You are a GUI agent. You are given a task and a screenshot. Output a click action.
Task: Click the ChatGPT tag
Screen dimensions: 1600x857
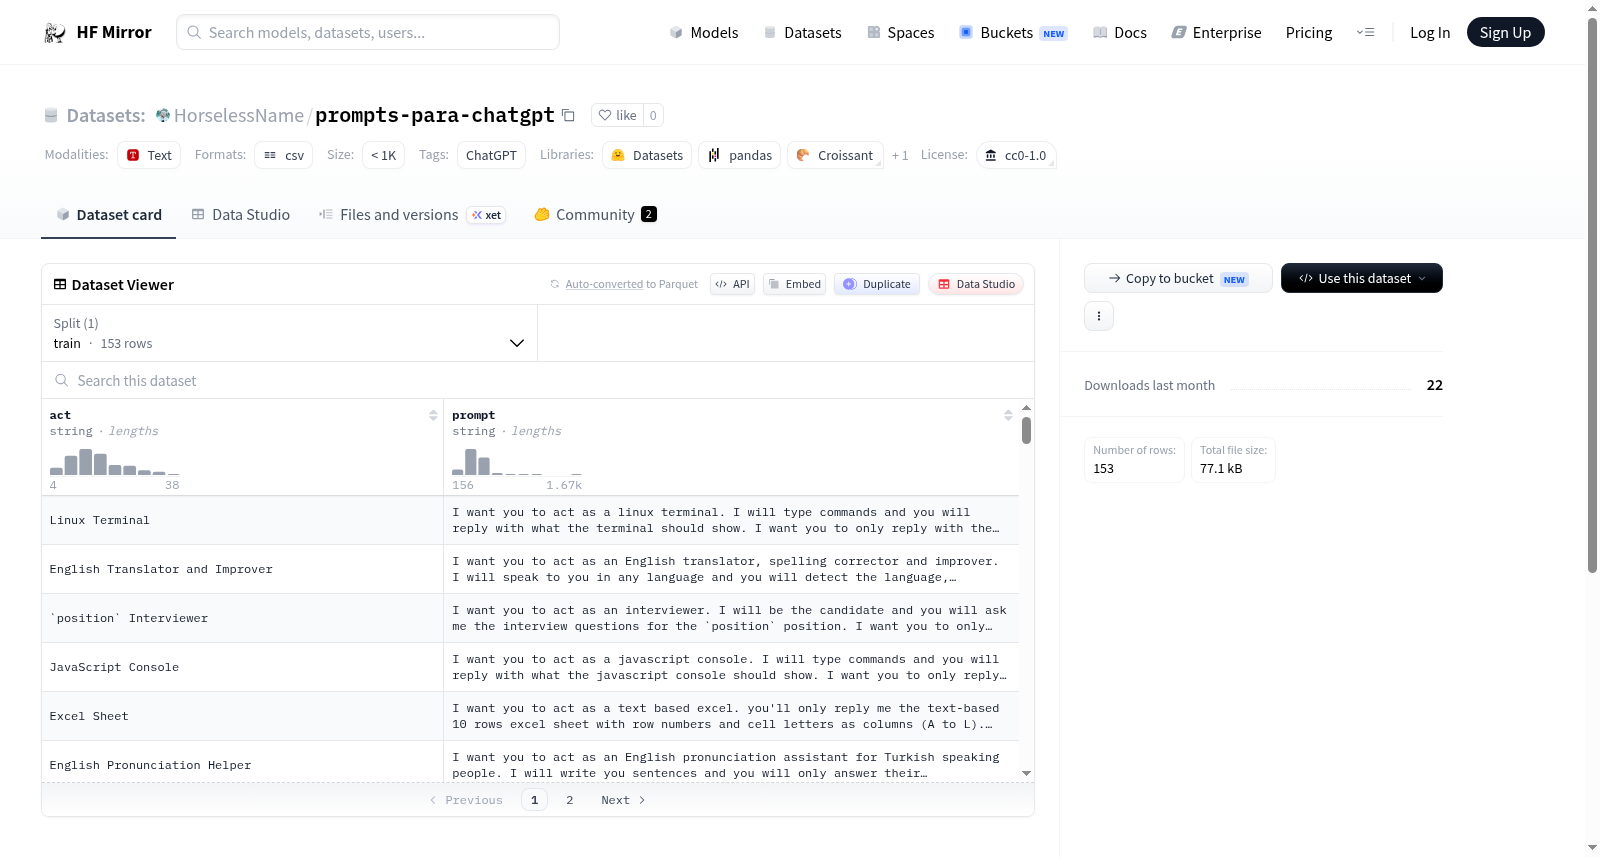pos(491,155)
